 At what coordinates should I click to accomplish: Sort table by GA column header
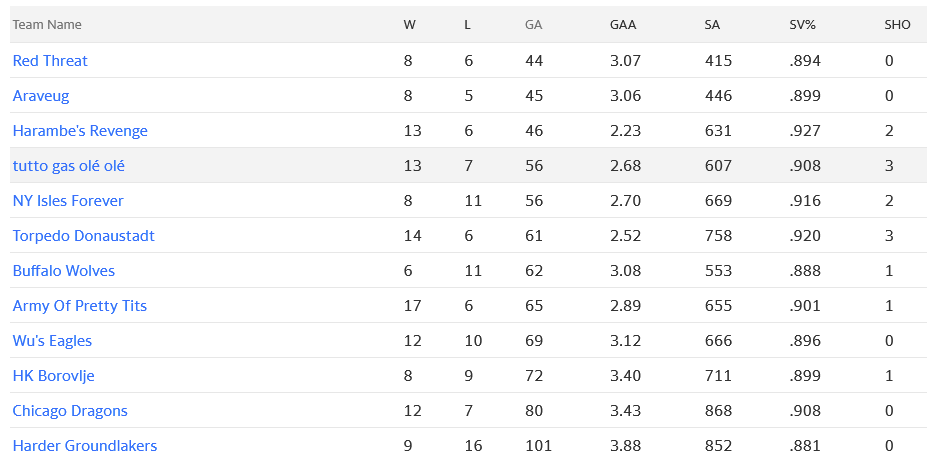click(x=534, y=25)
